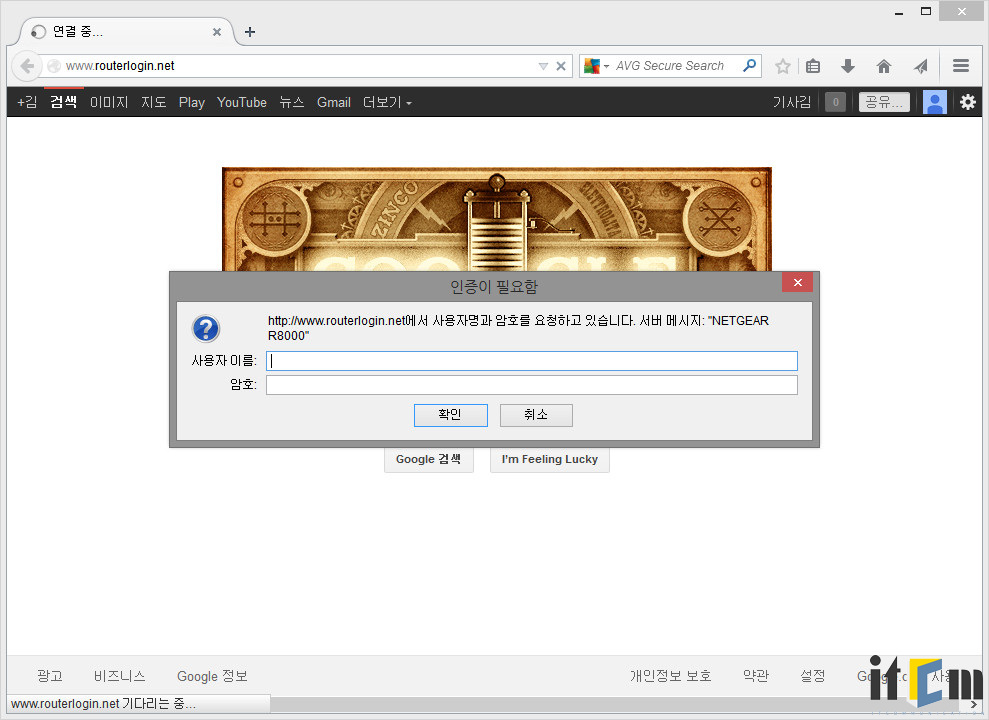Expand the '더보기' dropdown menu
Image resolution: width=989 pixels, height=720 pixels.
387,102
